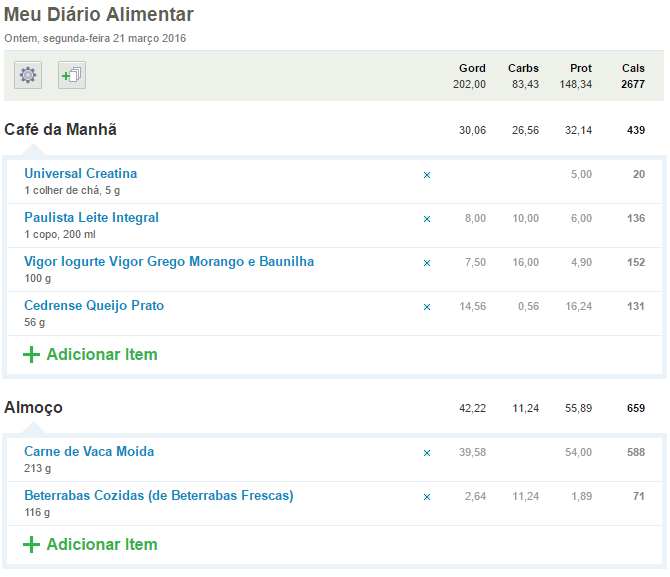
Task: Open Paulista Leite Integral food details
Action: [x=91, y=218]
